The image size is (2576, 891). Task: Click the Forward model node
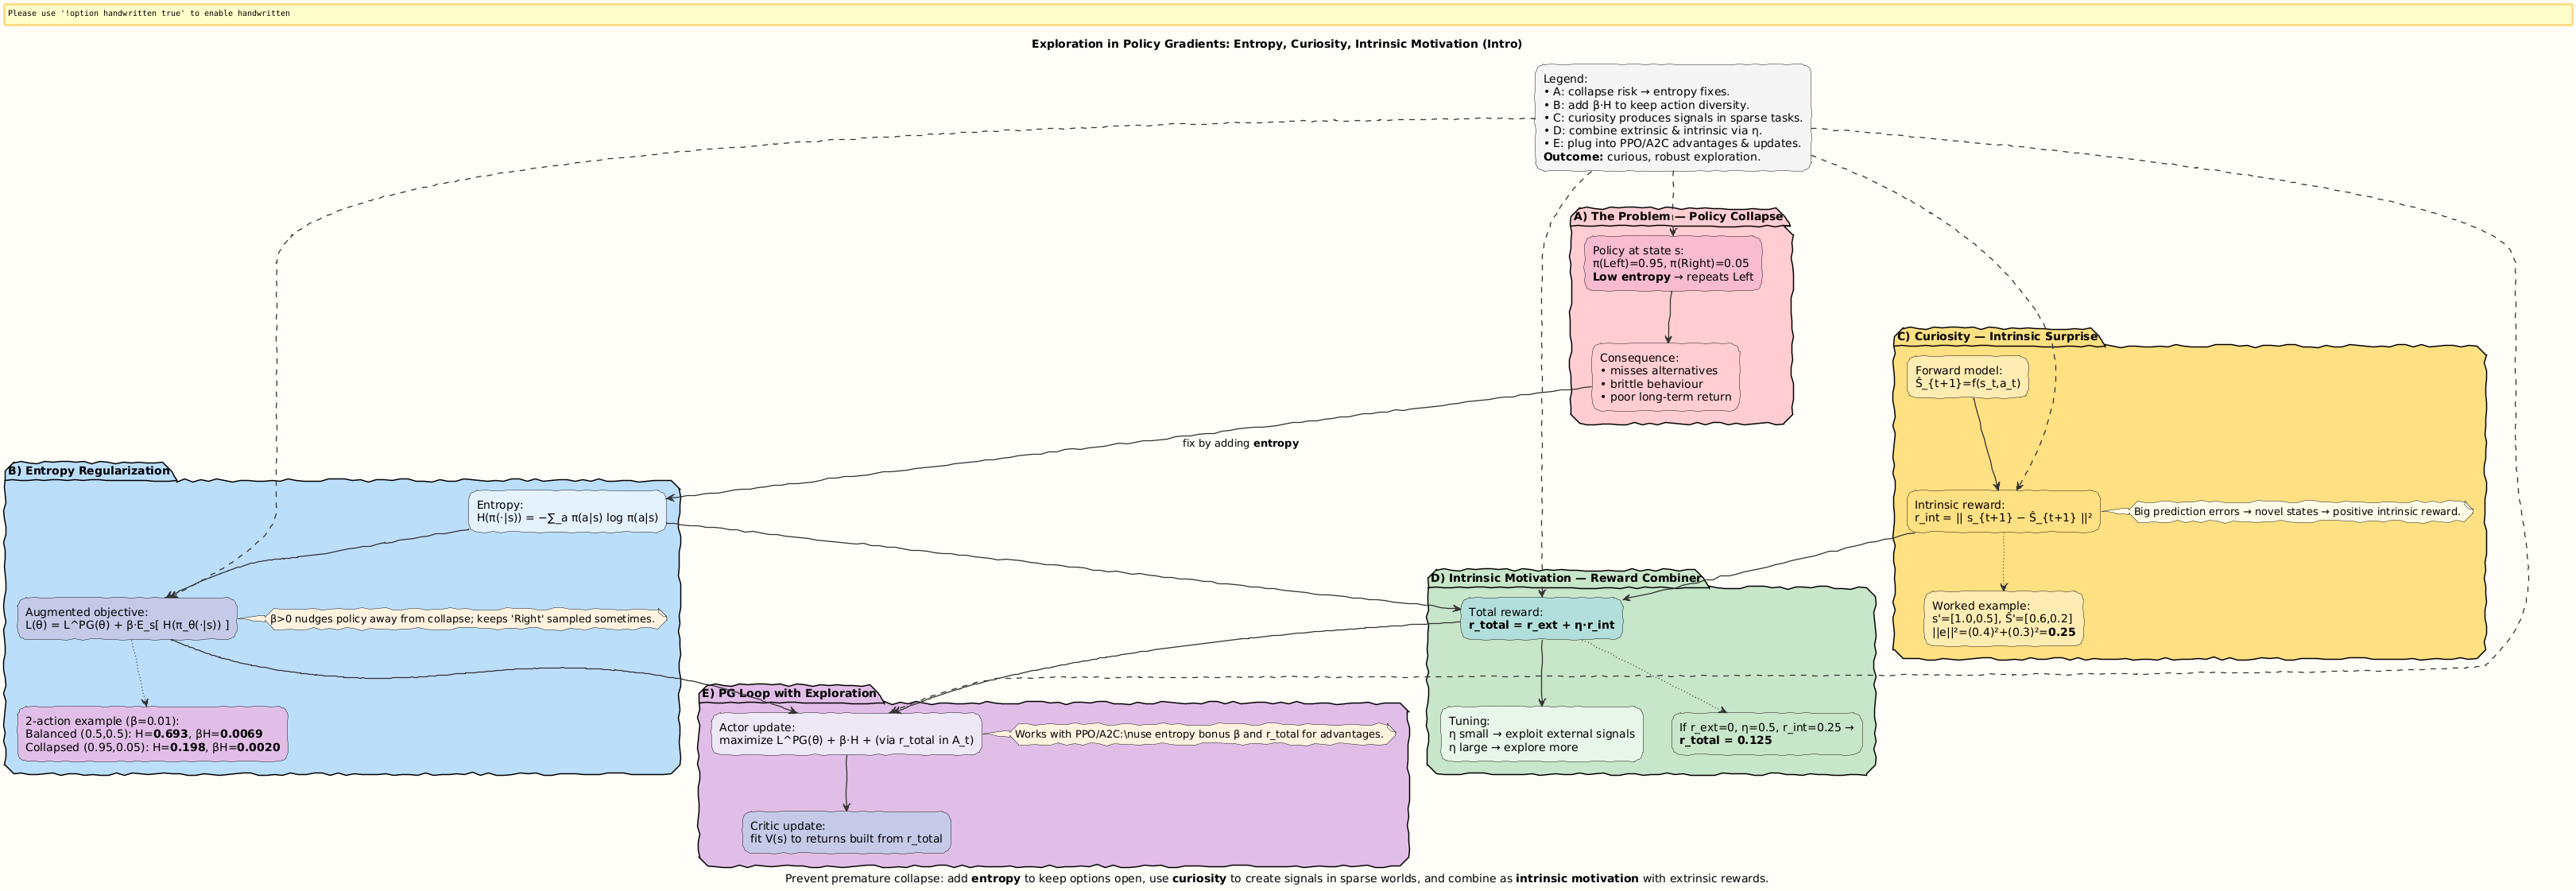pos(1967,377)
